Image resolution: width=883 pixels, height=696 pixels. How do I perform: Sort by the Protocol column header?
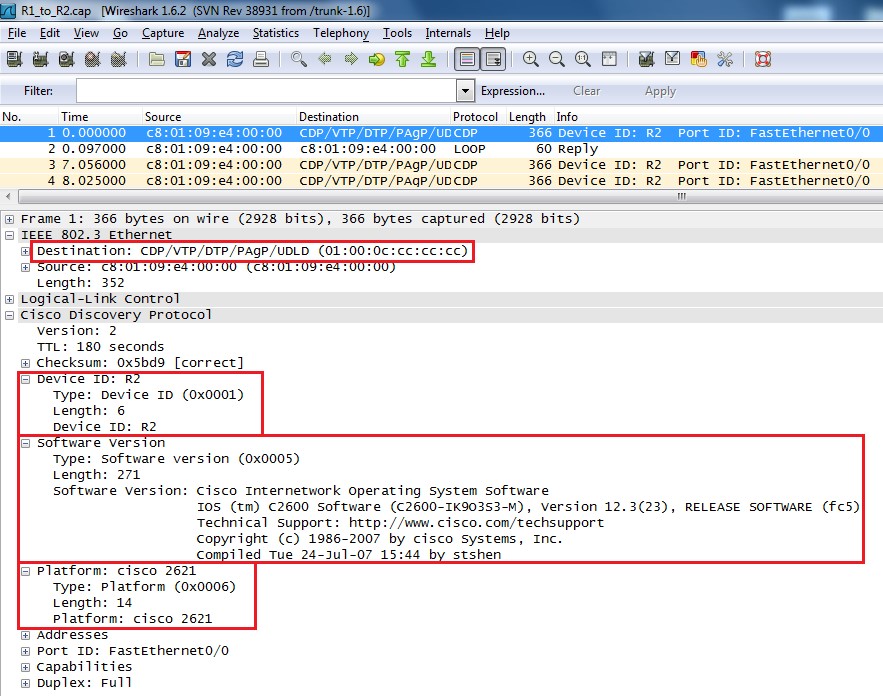[x=476, y=117]
